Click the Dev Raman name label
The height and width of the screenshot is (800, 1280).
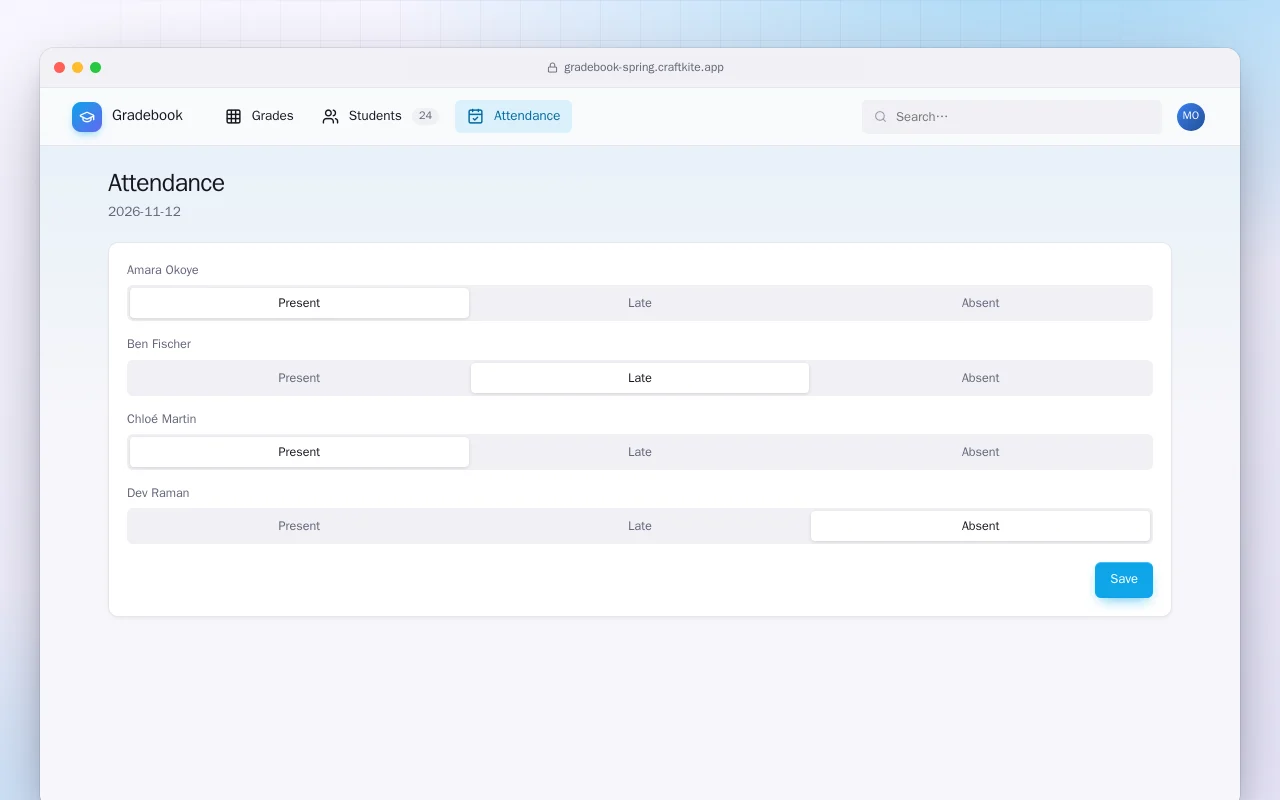click(x=158, y=493)
